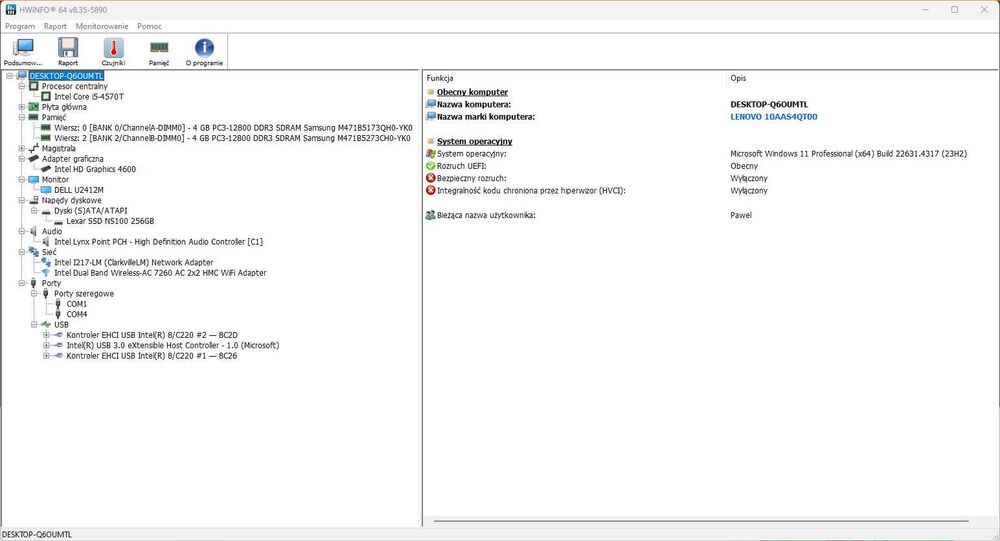Click the Sieć network icon in tree
The height and width of the screenshot is (541, 1000).
coord(34,252)
